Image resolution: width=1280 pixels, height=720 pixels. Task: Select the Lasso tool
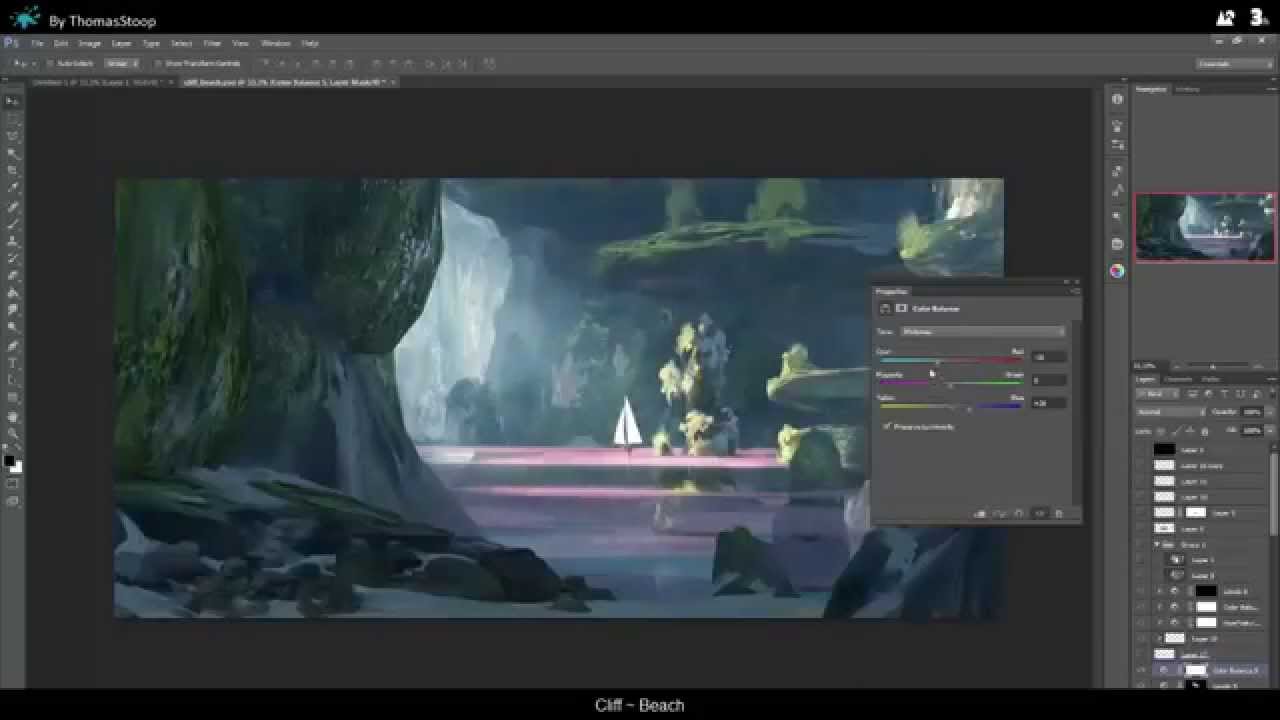click(x=12, y=136)
